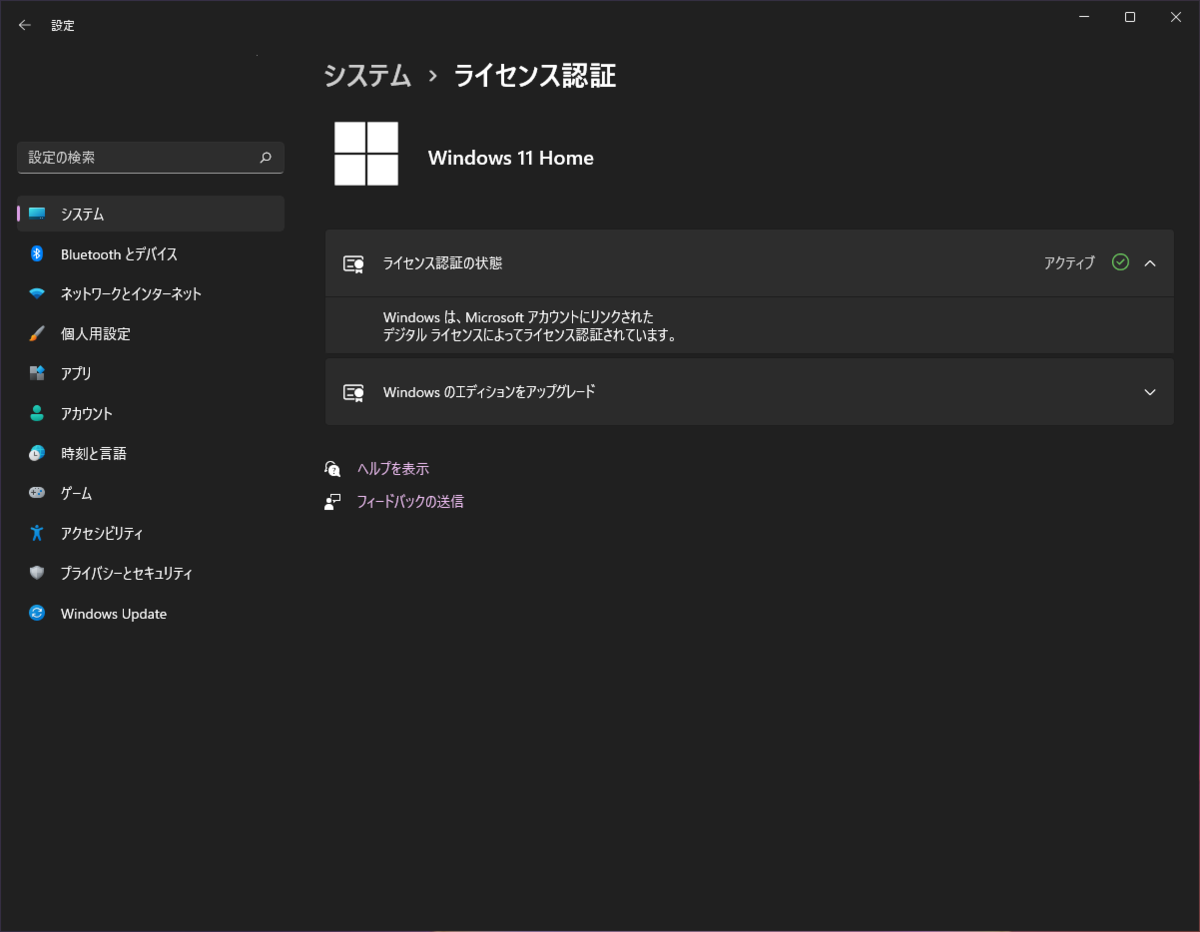Select ゲーム in the sidebar

click(151, 494)
